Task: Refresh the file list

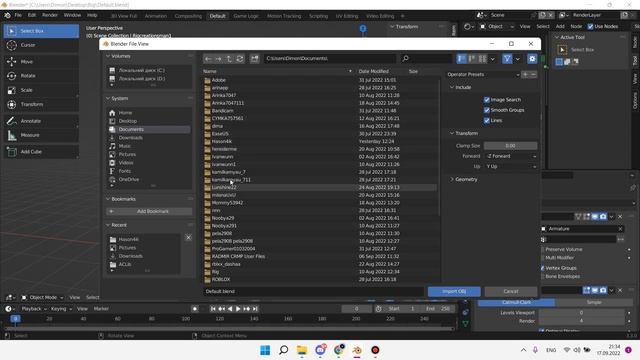Action: (x=240, y=59)
